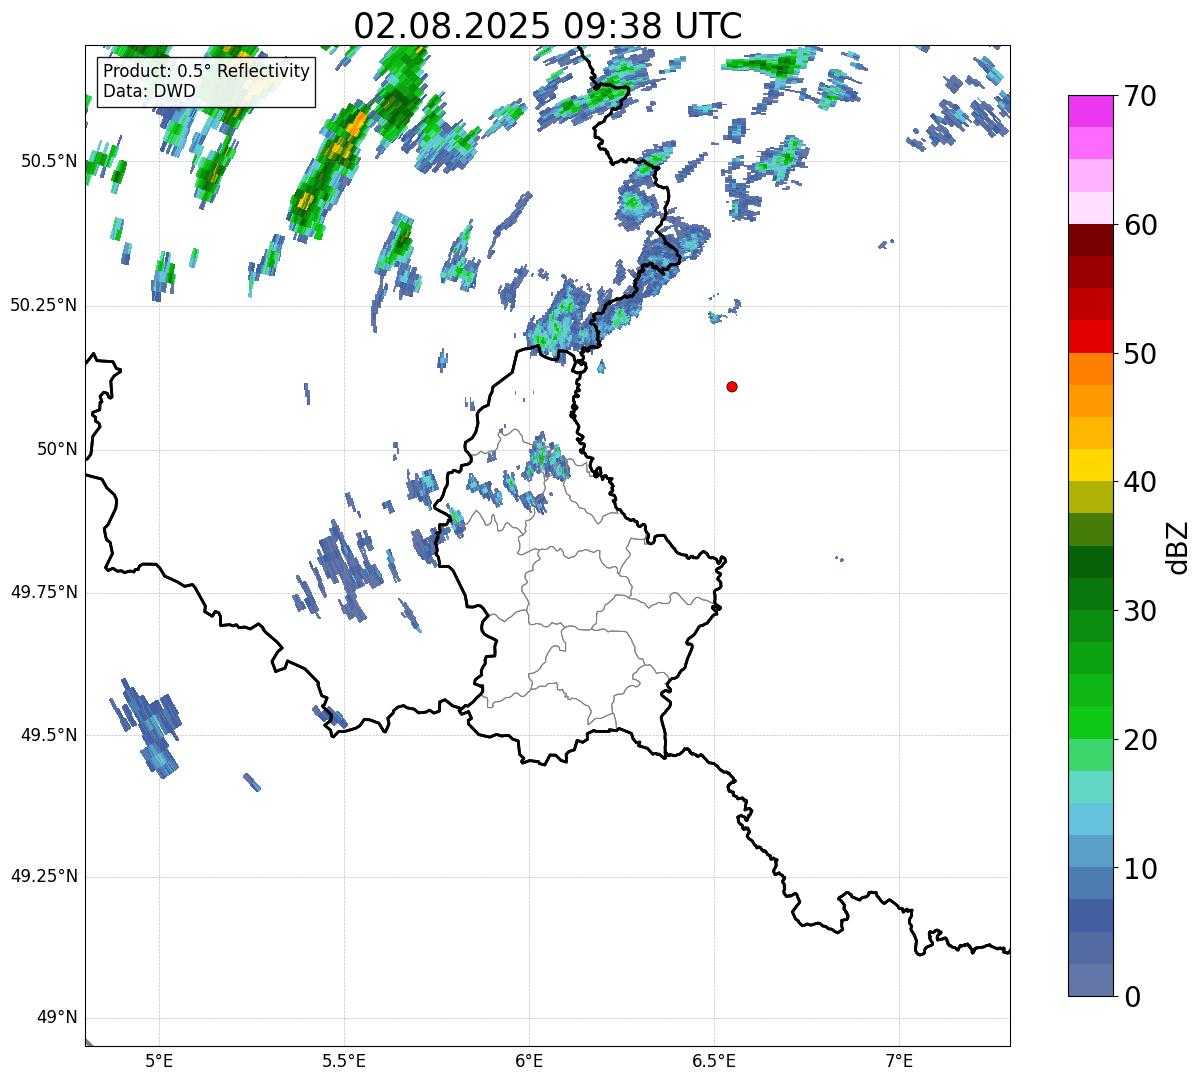
Task: Click the 50°N latitude label
Action: pos(58,449)
